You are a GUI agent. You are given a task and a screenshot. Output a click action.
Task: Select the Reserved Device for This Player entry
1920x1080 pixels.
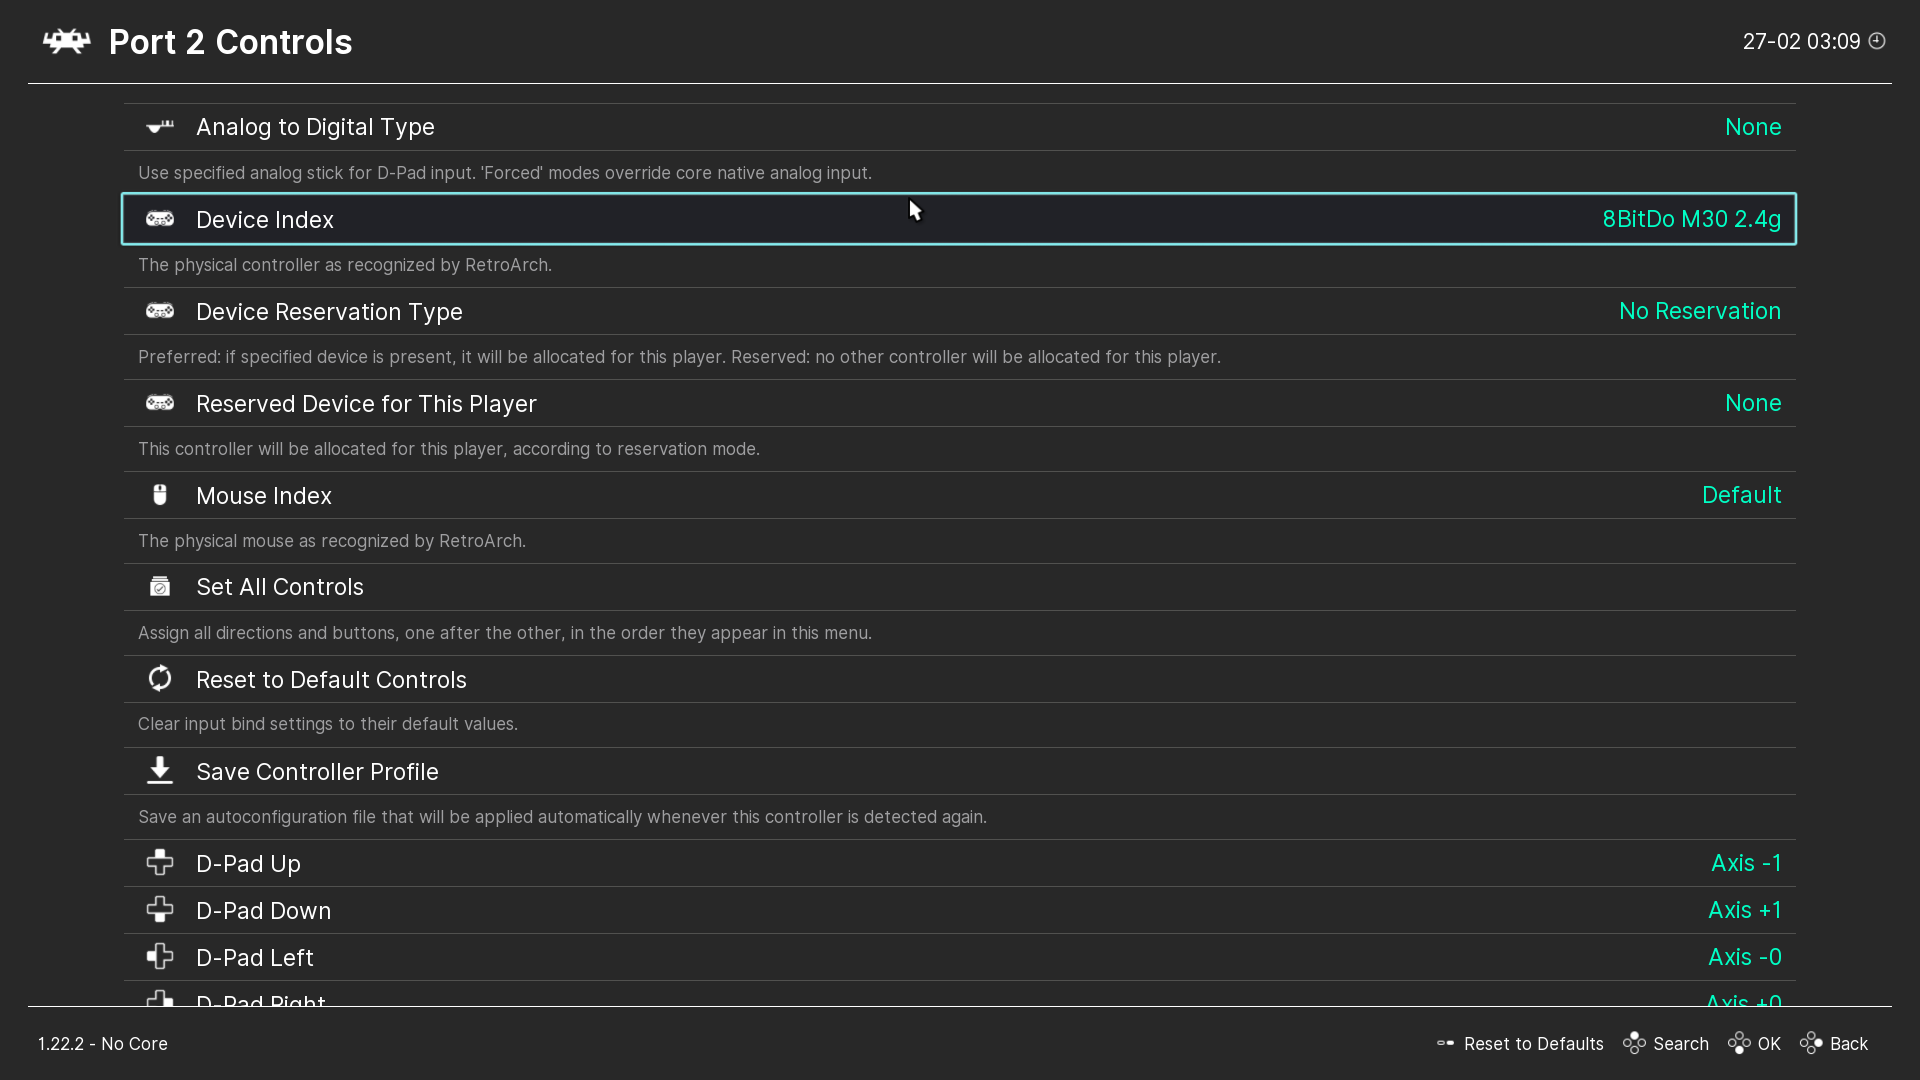pos(366,404)
